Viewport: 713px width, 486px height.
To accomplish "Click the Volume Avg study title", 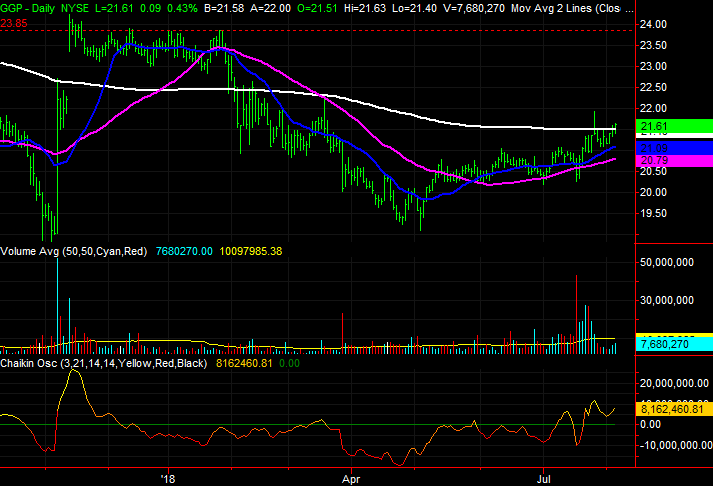I will coord(74,251).
